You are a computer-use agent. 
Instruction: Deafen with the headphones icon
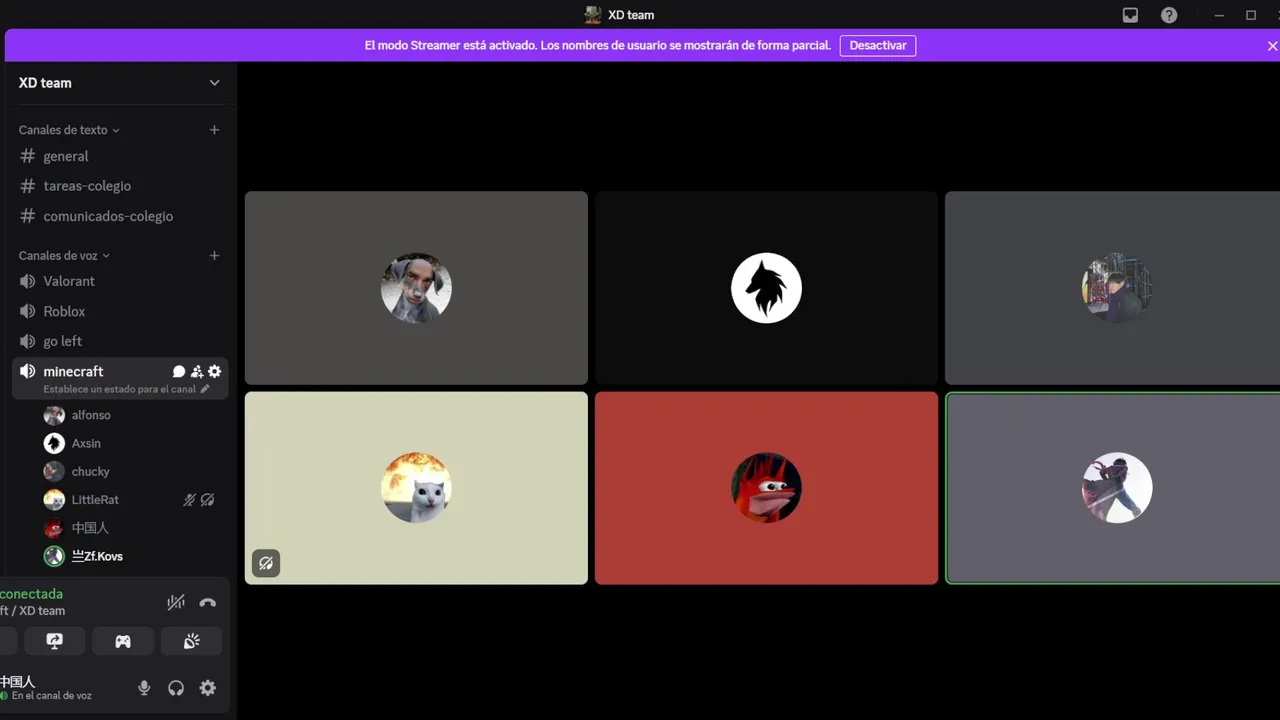click(176, 688)
